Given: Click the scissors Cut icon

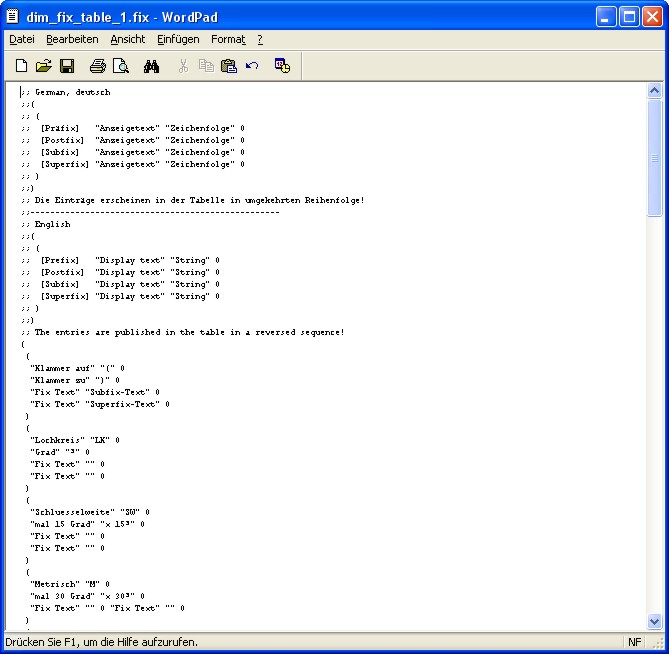Looking at the screenshot, I should [183, 66].
